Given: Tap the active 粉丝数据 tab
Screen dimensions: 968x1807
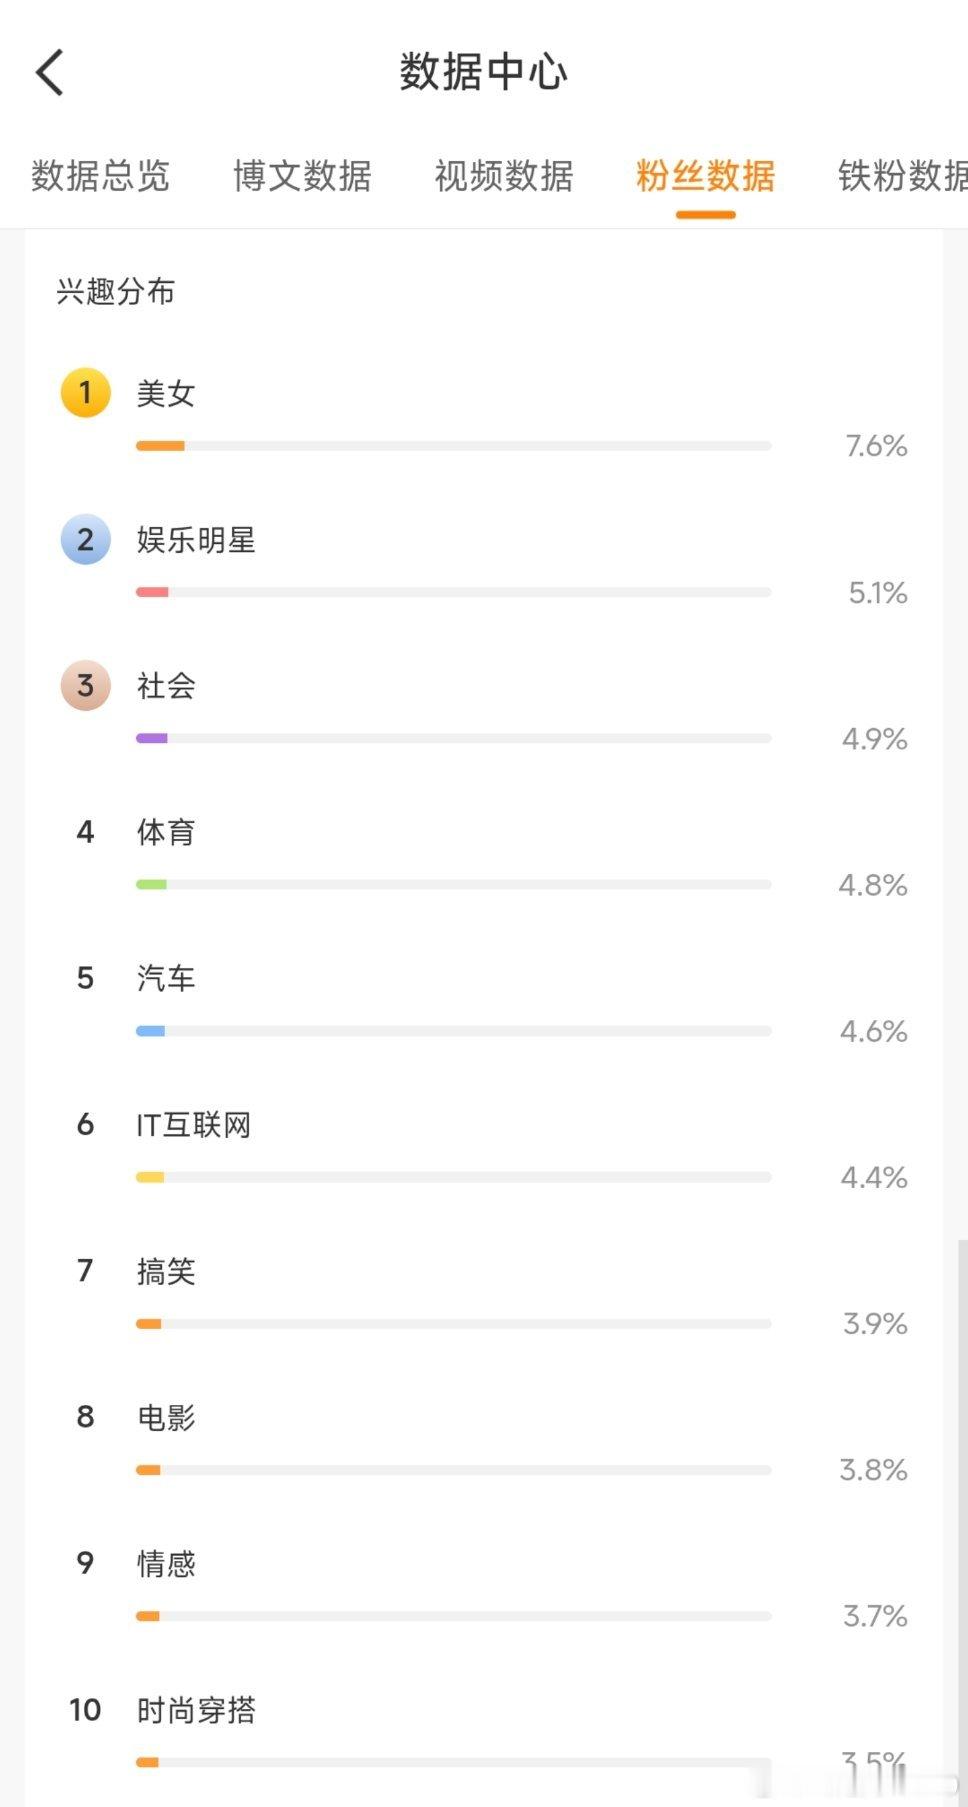Looking at the screenshot, I should tap(705, 176).
